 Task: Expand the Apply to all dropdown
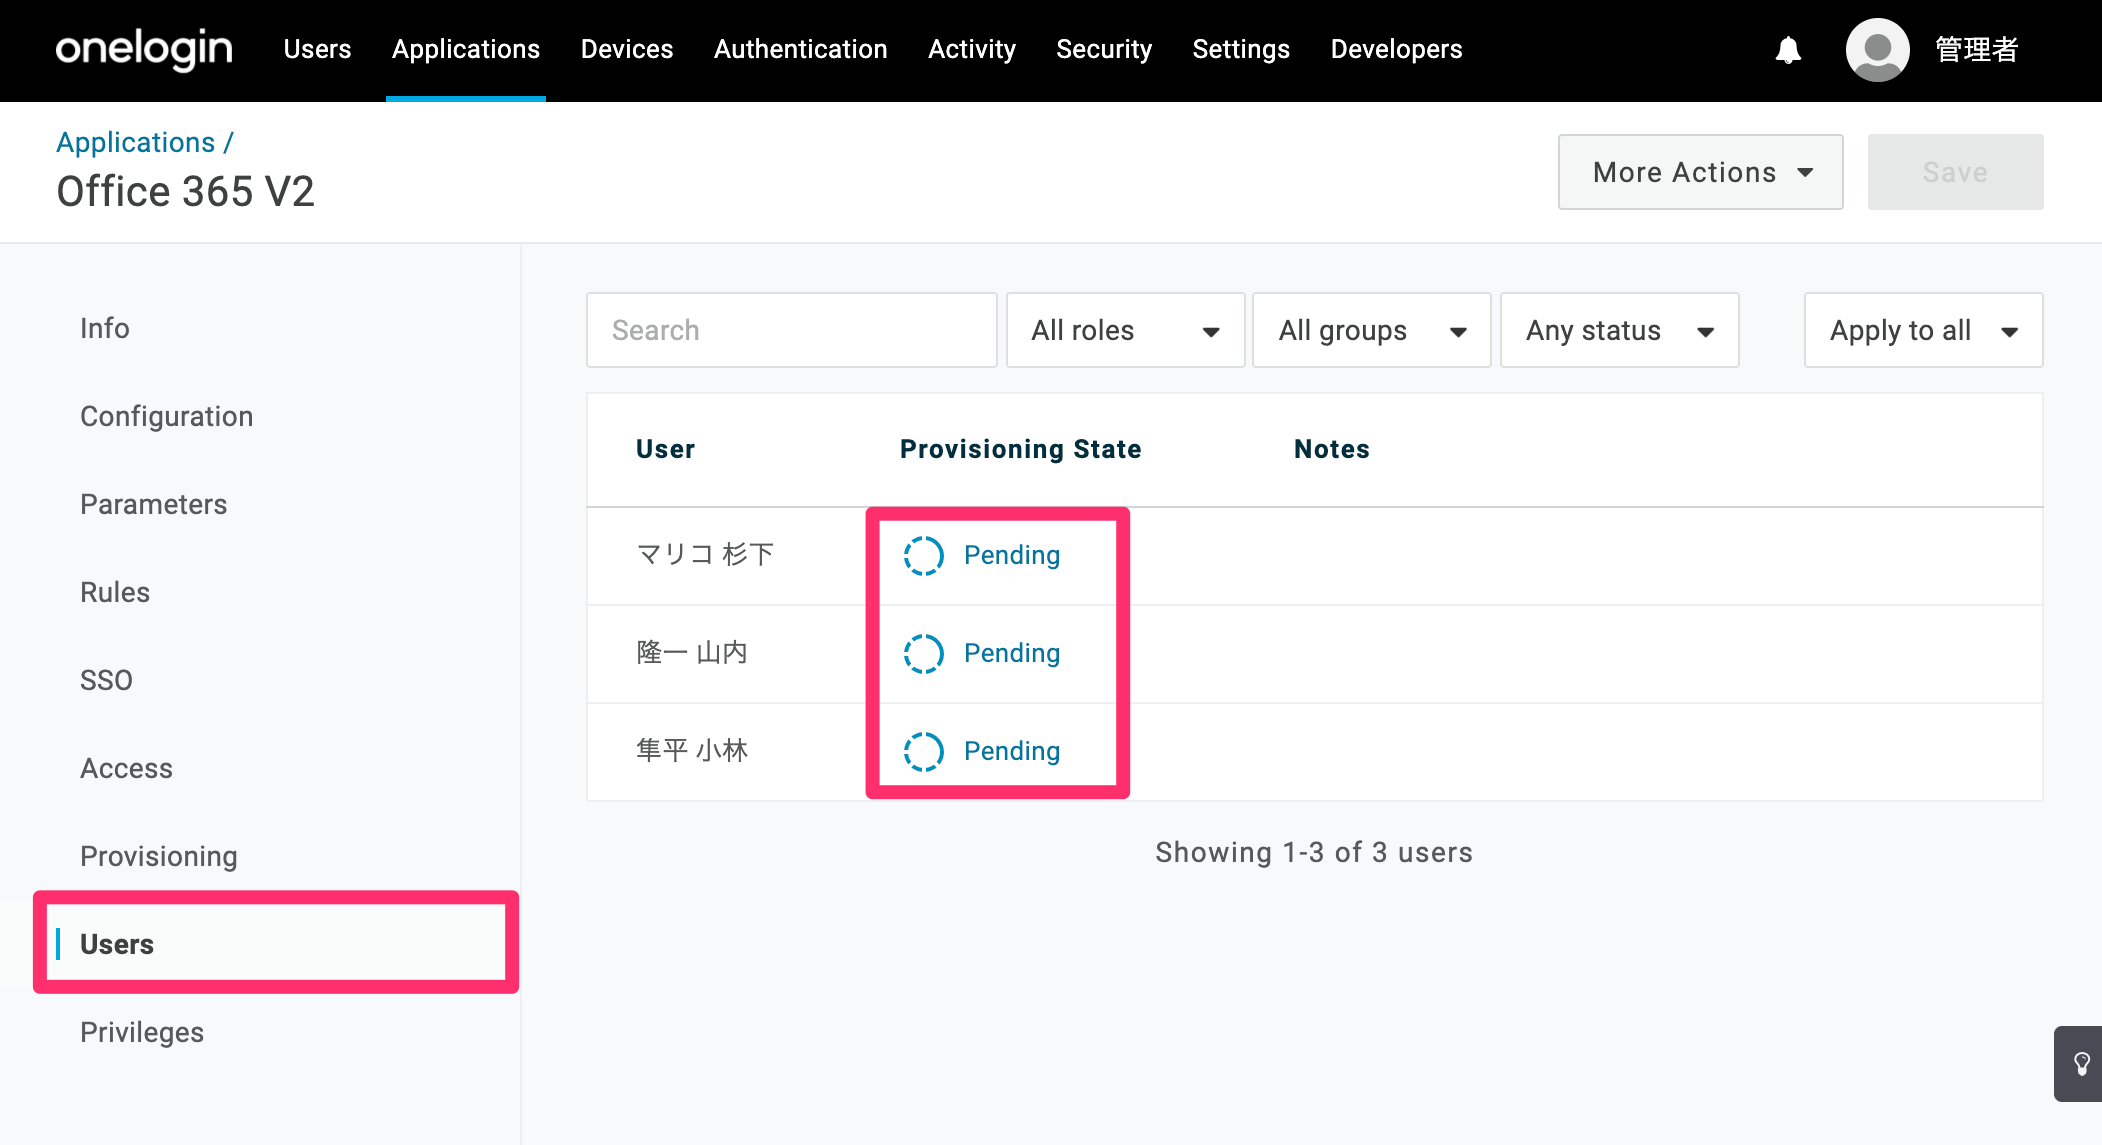click(1923, 330)
